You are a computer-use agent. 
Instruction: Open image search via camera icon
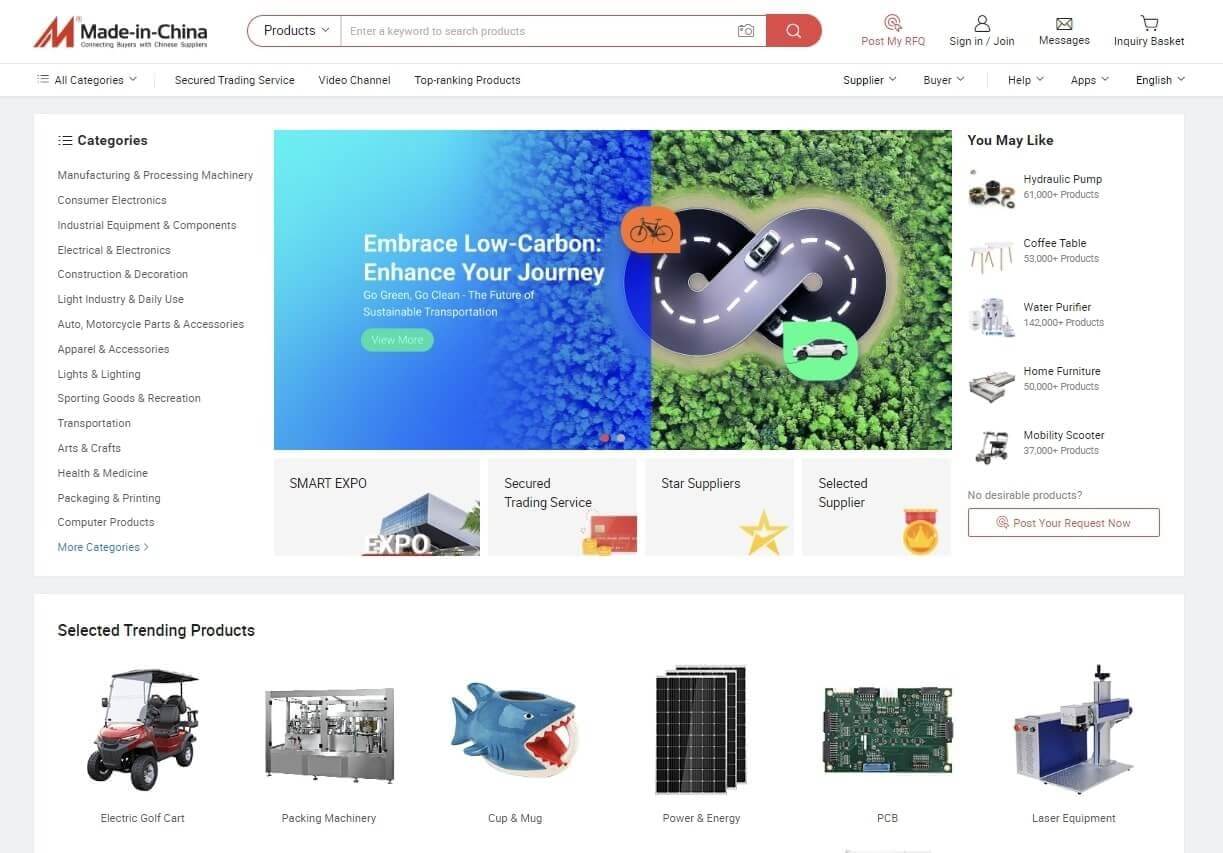coord(746,31)
